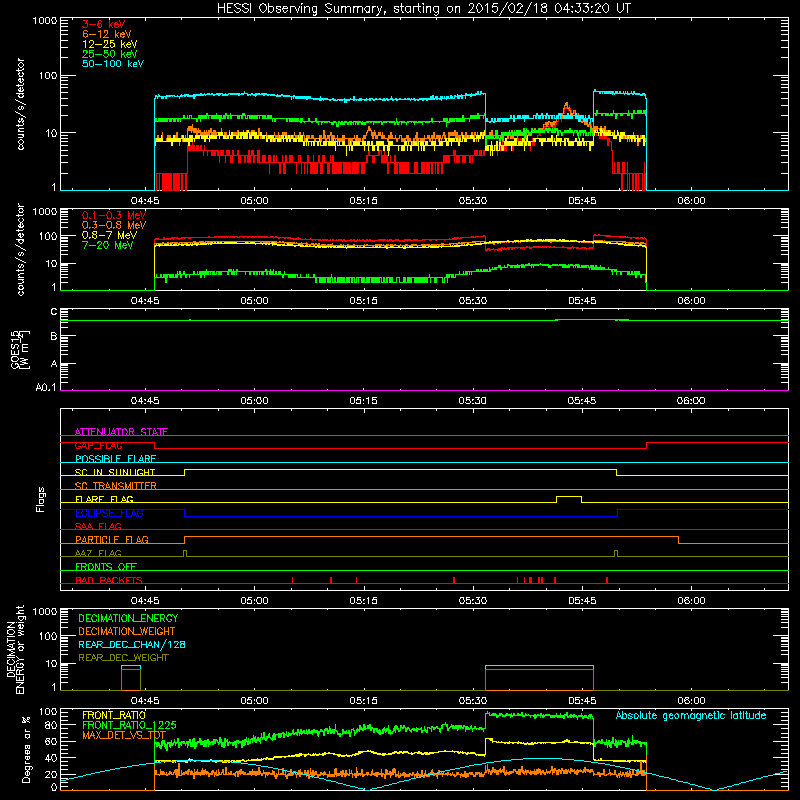The image size is (800, 800).
Task: Click the DECIMATION_WEIGHT legend label
Action: 127,632
